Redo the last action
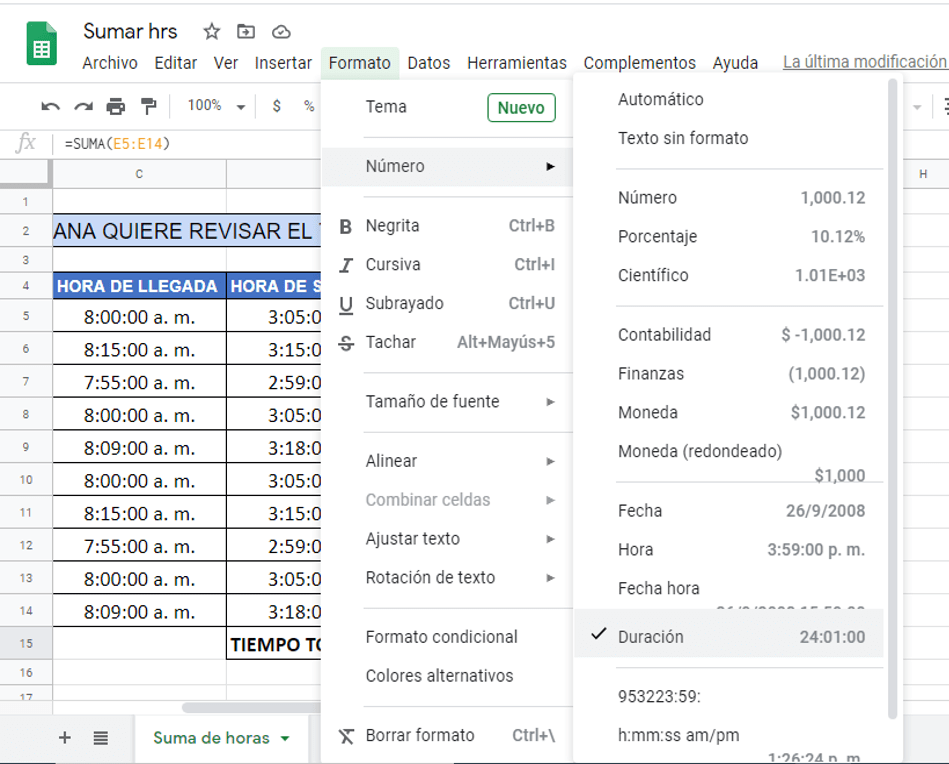Viewport: 949px width, 764px height. coord(83,107)
